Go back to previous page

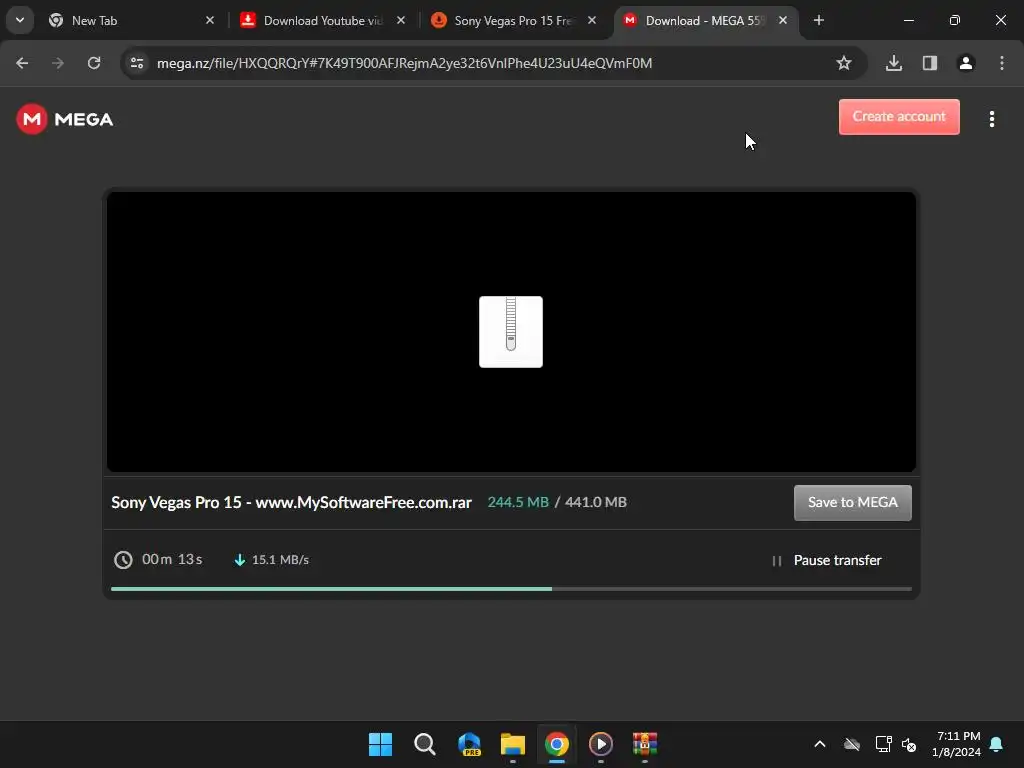(22, 63)
